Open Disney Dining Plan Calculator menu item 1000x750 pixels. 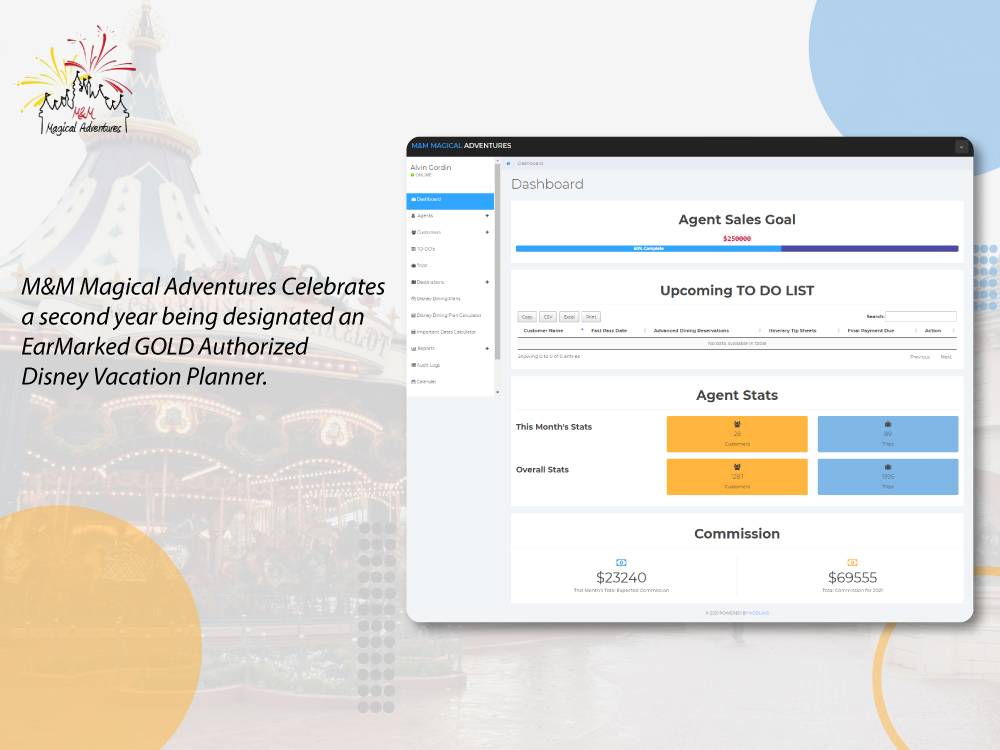pos(448,315)
